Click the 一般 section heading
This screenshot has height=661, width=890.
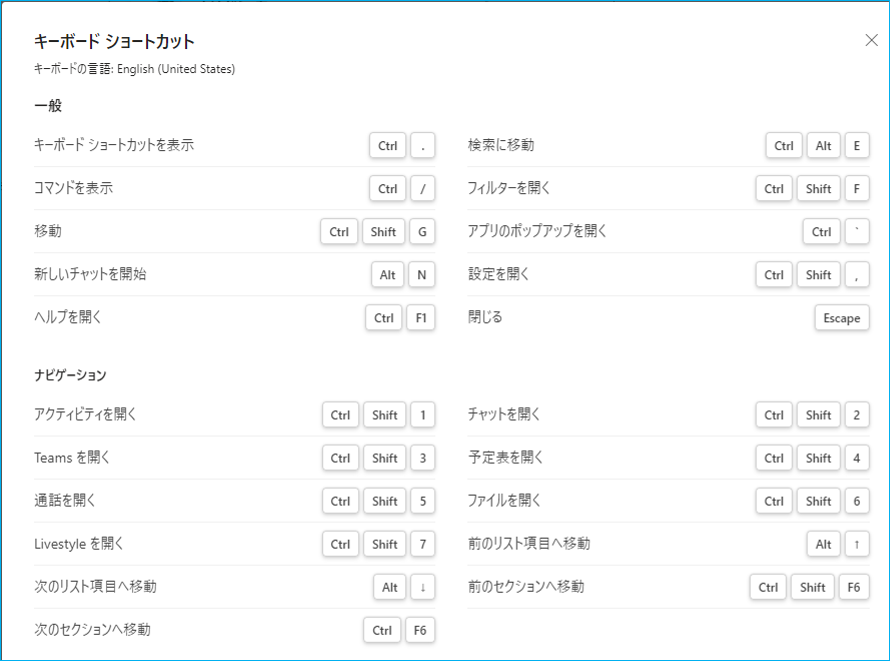click(x=48, y=106)
